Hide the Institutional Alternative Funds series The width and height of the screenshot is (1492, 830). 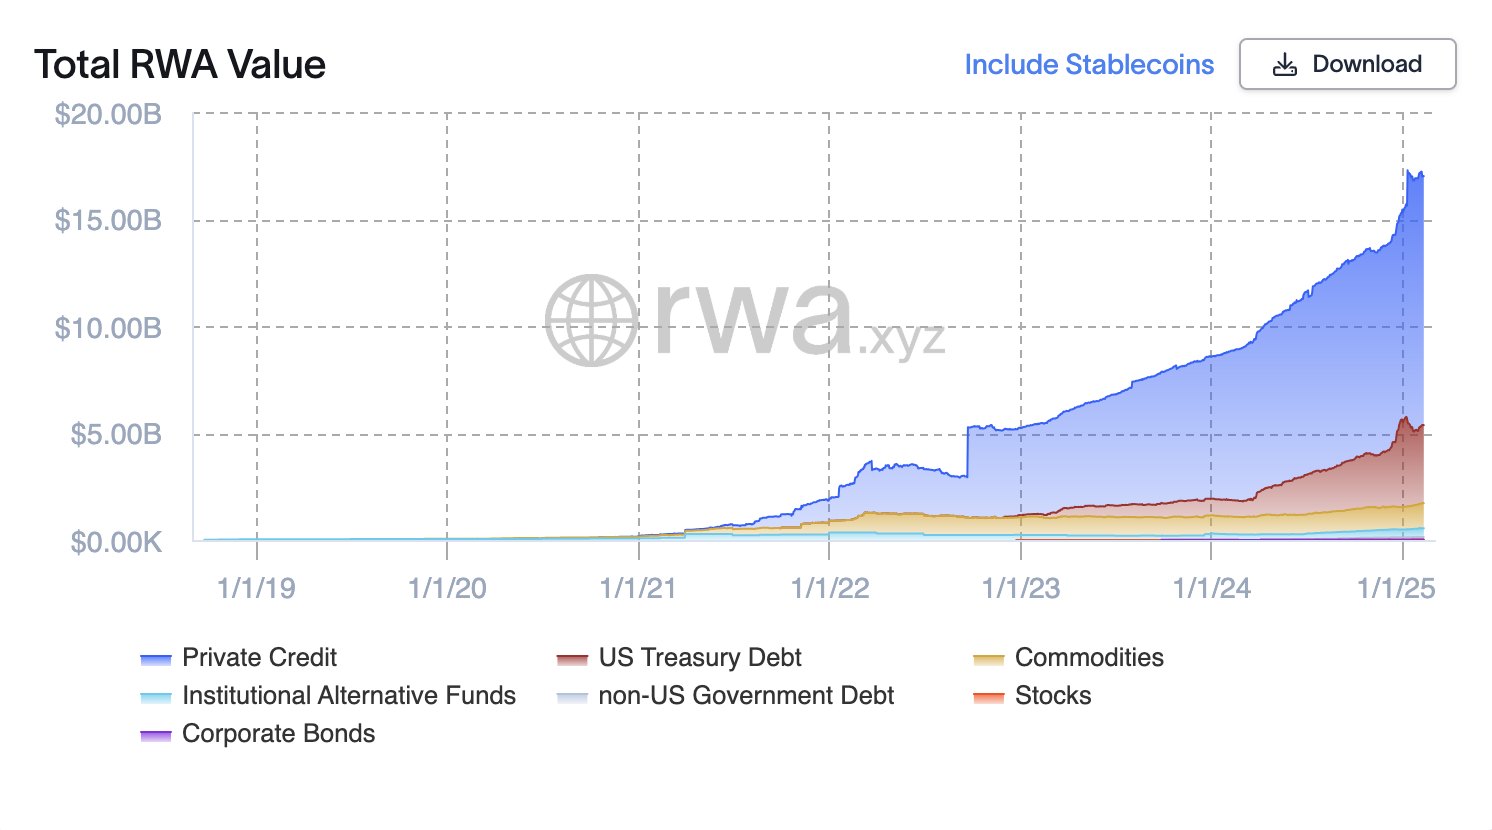348,695
